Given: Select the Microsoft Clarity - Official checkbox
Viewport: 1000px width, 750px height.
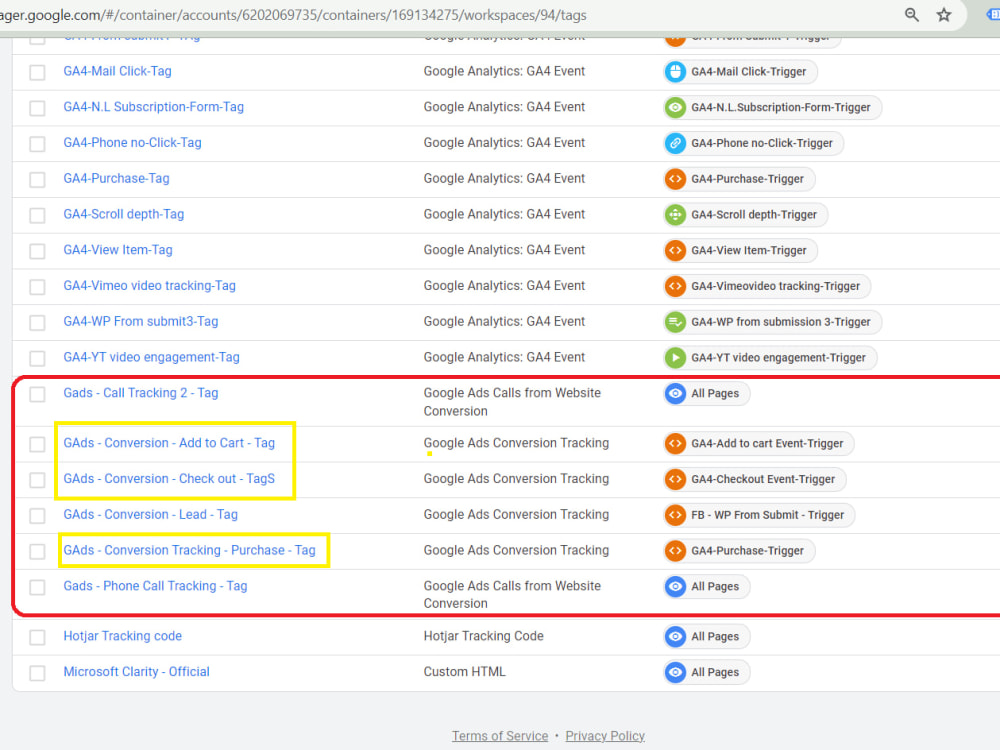Looking at the screenshot, I should pyautogui.click(x=38, y=672).
